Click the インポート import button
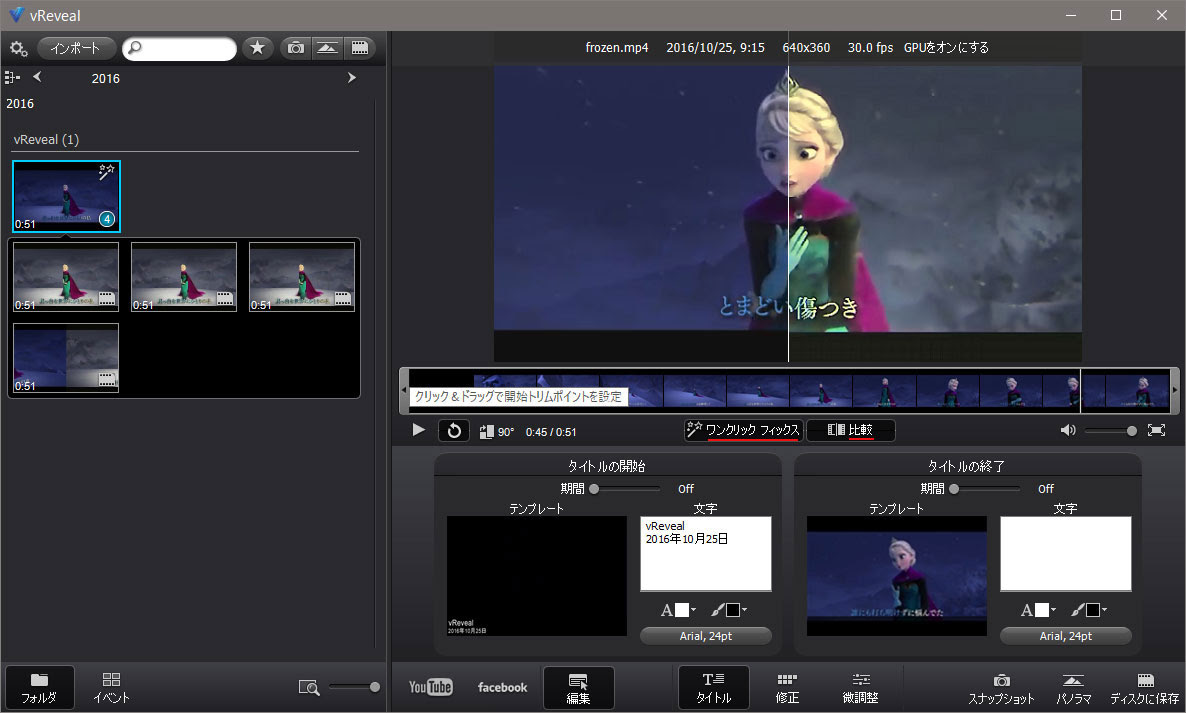 [76, 48]
